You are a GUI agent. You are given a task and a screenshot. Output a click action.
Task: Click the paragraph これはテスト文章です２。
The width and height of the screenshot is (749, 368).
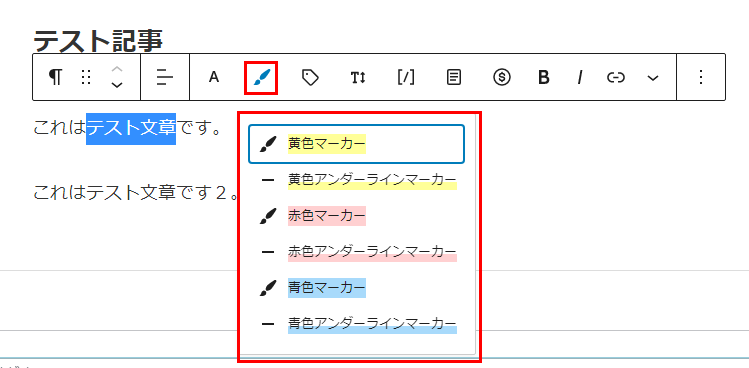(x=136, y=192)
